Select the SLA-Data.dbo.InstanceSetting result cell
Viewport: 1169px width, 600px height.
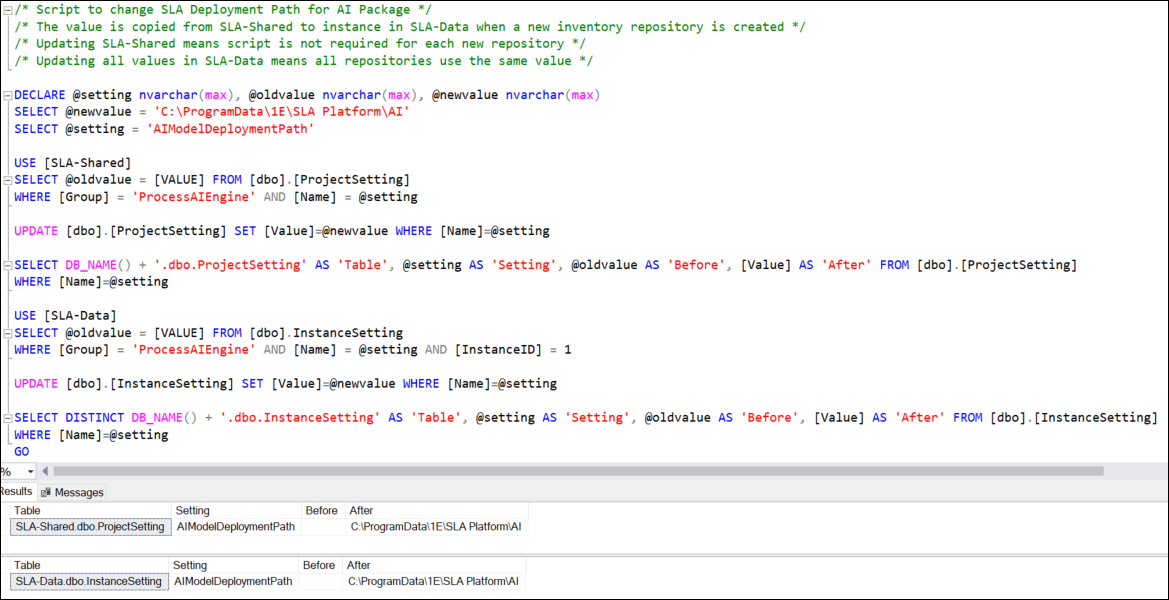[88, 581]
